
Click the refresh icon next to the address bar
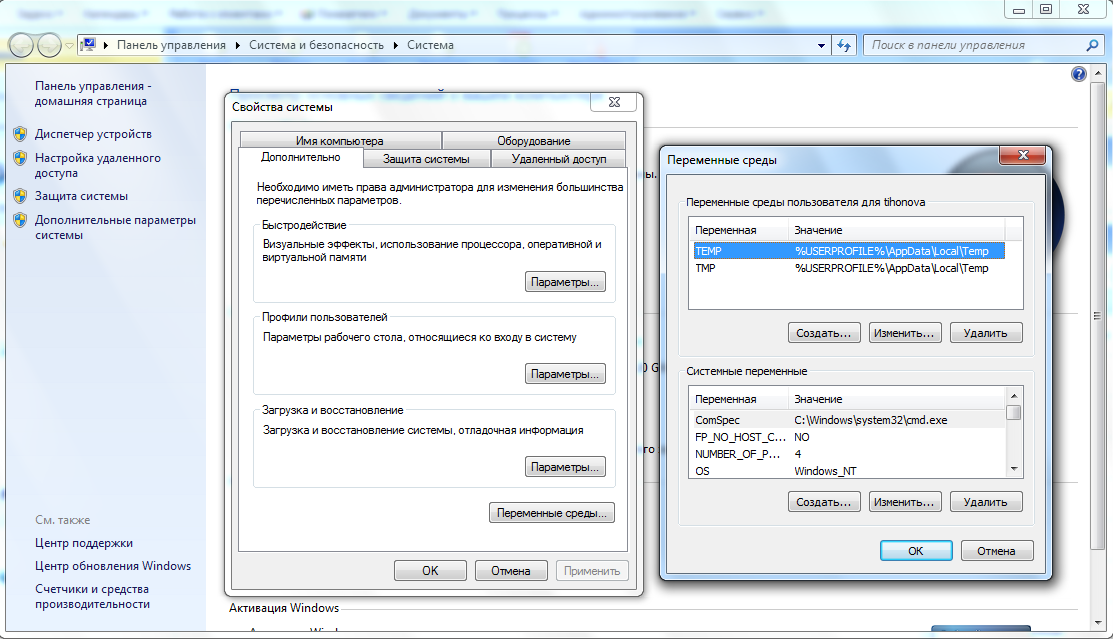844,46
